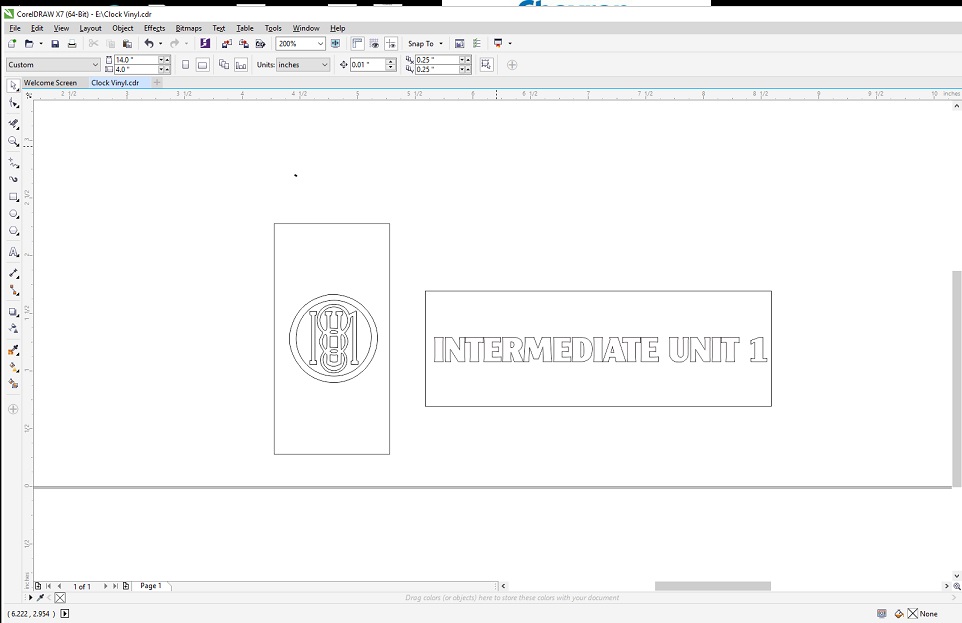Expand the Application launcher dropdown arrow
The image size is (962, 623).
510,44
